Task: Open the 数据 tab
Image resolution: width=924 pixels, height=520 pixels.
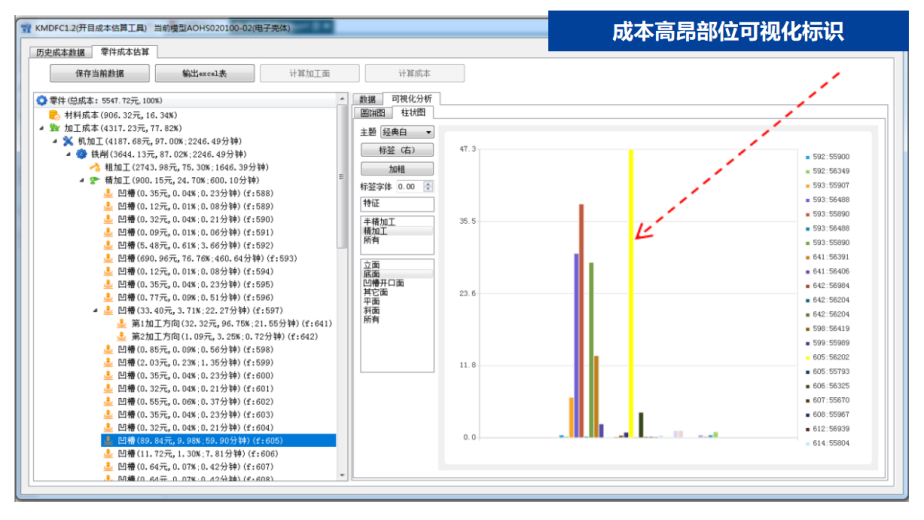Action: (x=368, y=99)
